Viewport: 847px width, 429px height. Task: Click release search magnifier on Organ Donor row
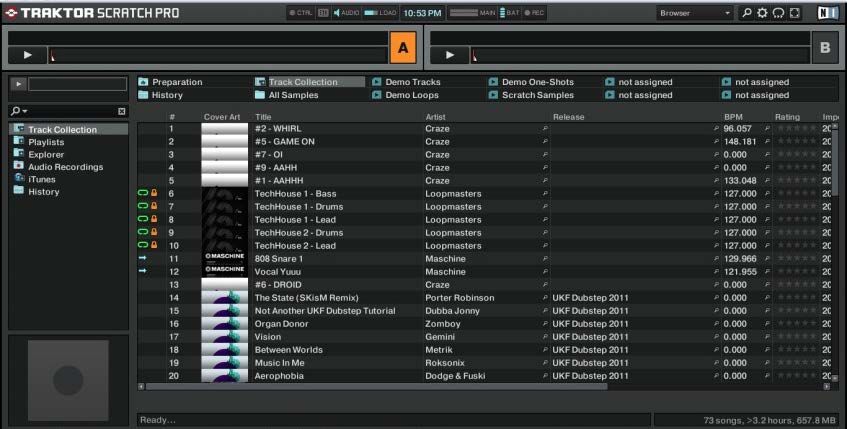[716, 324]
